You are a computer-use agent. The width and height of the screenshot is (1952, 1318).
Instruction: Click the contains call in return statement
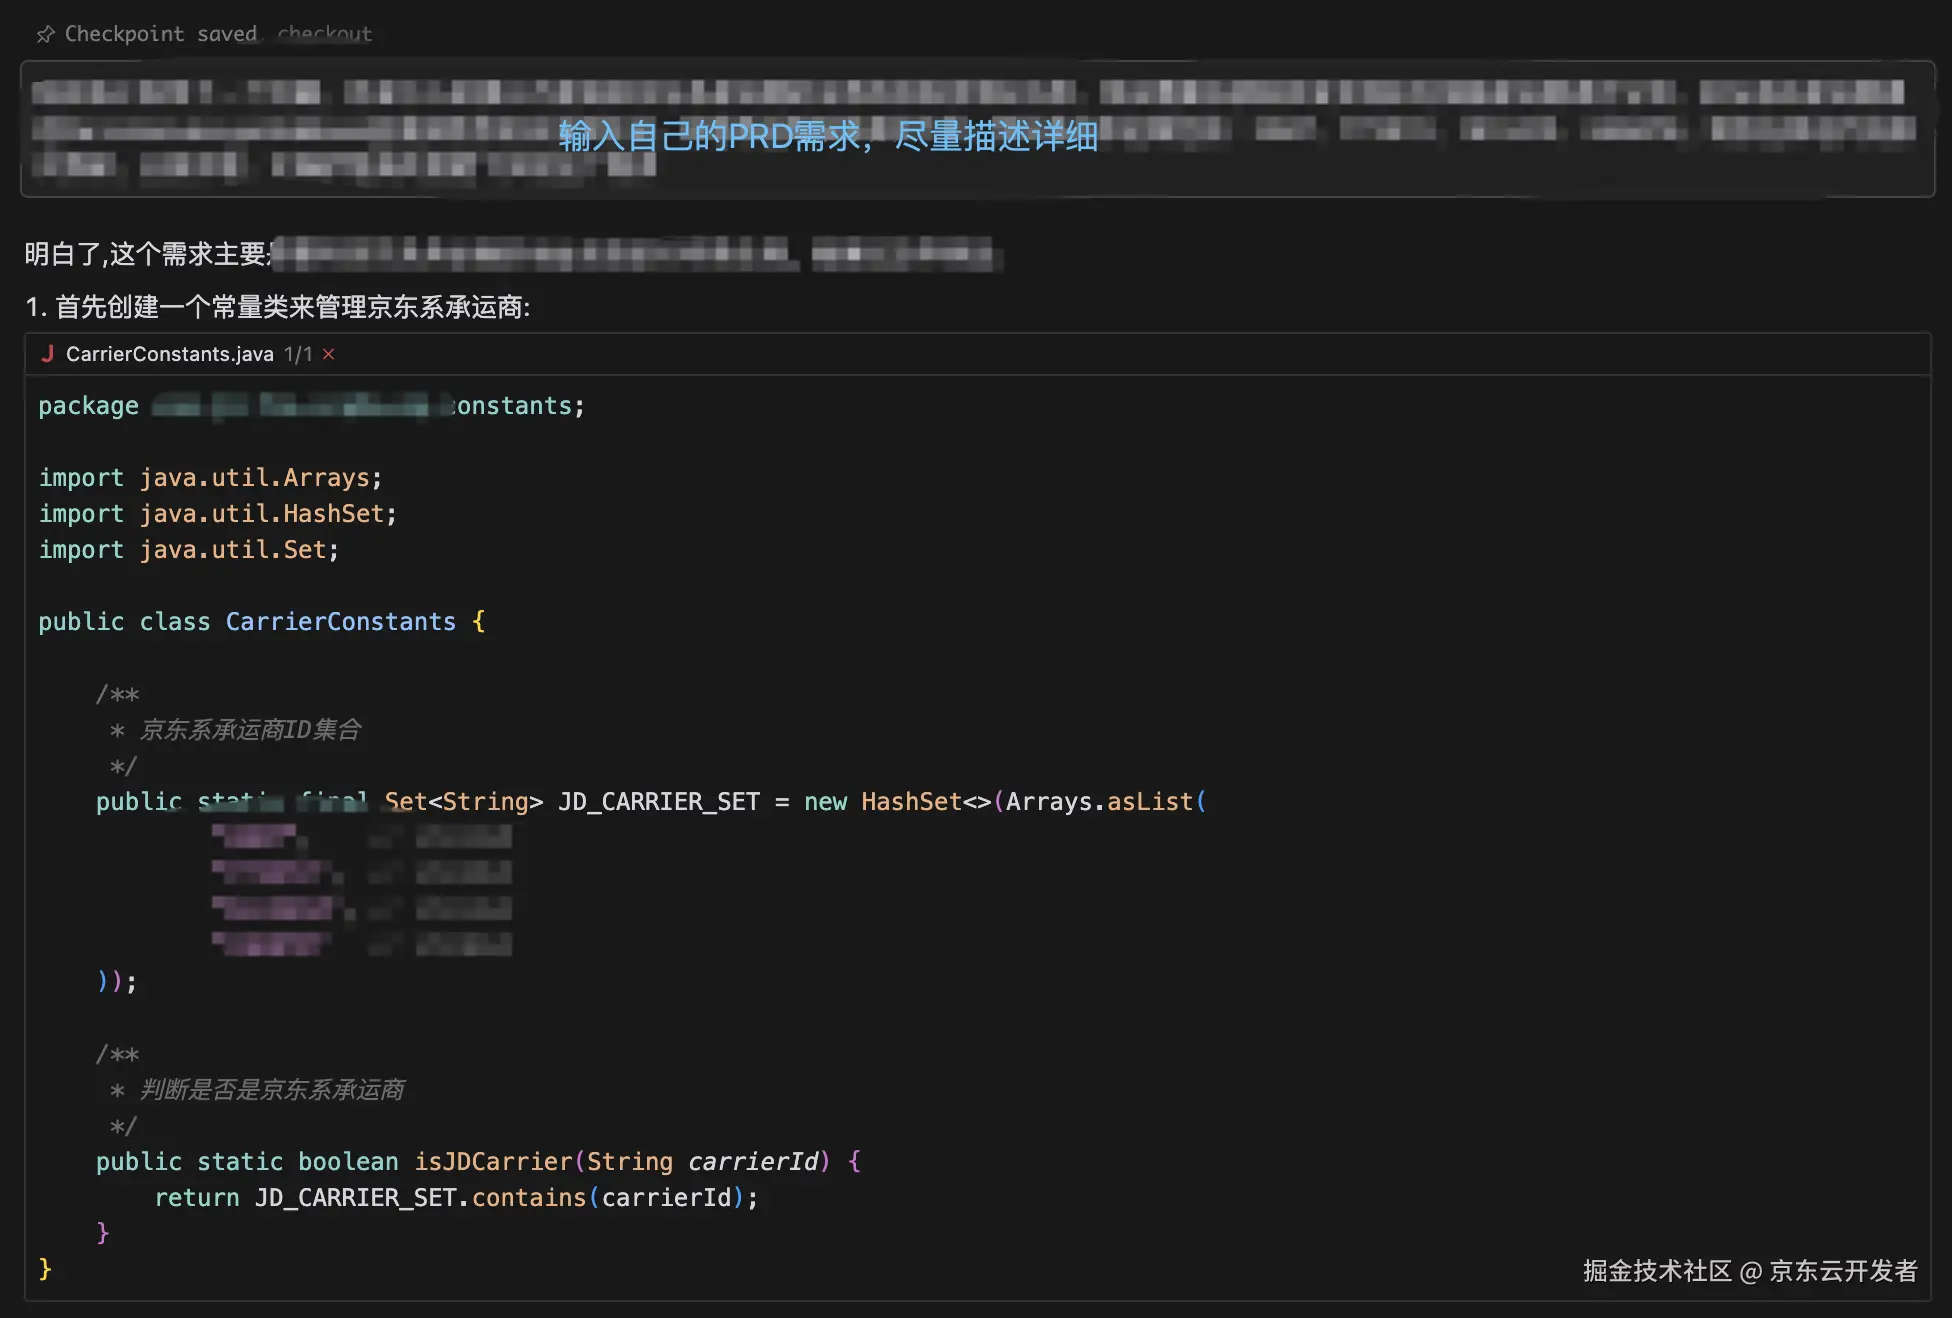coord(528,1198)
